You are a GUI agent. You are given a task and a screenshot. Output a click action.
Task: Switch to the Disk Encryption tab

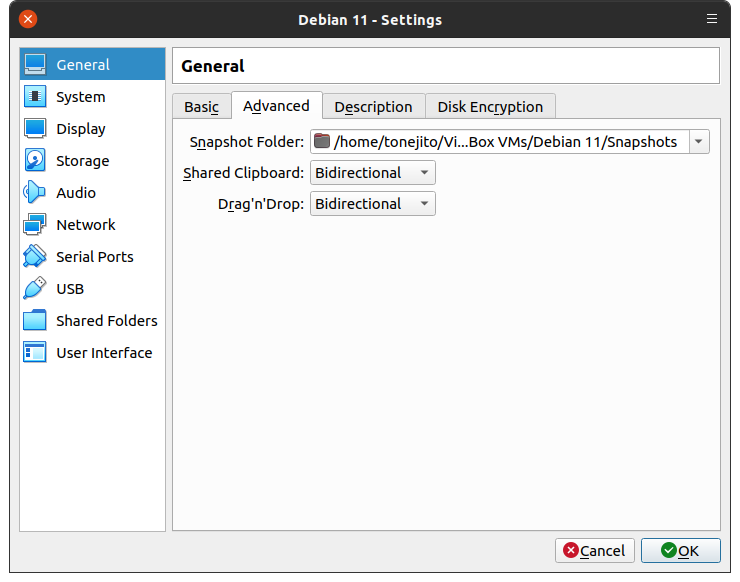point(490,107)
